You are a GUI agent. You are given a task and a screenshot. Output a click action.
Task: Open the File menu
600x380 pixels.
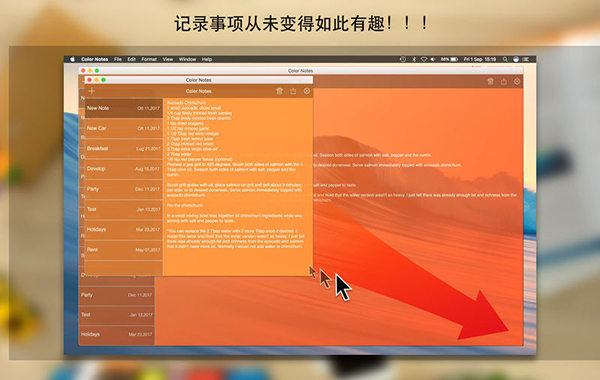(x=118, y=59)
